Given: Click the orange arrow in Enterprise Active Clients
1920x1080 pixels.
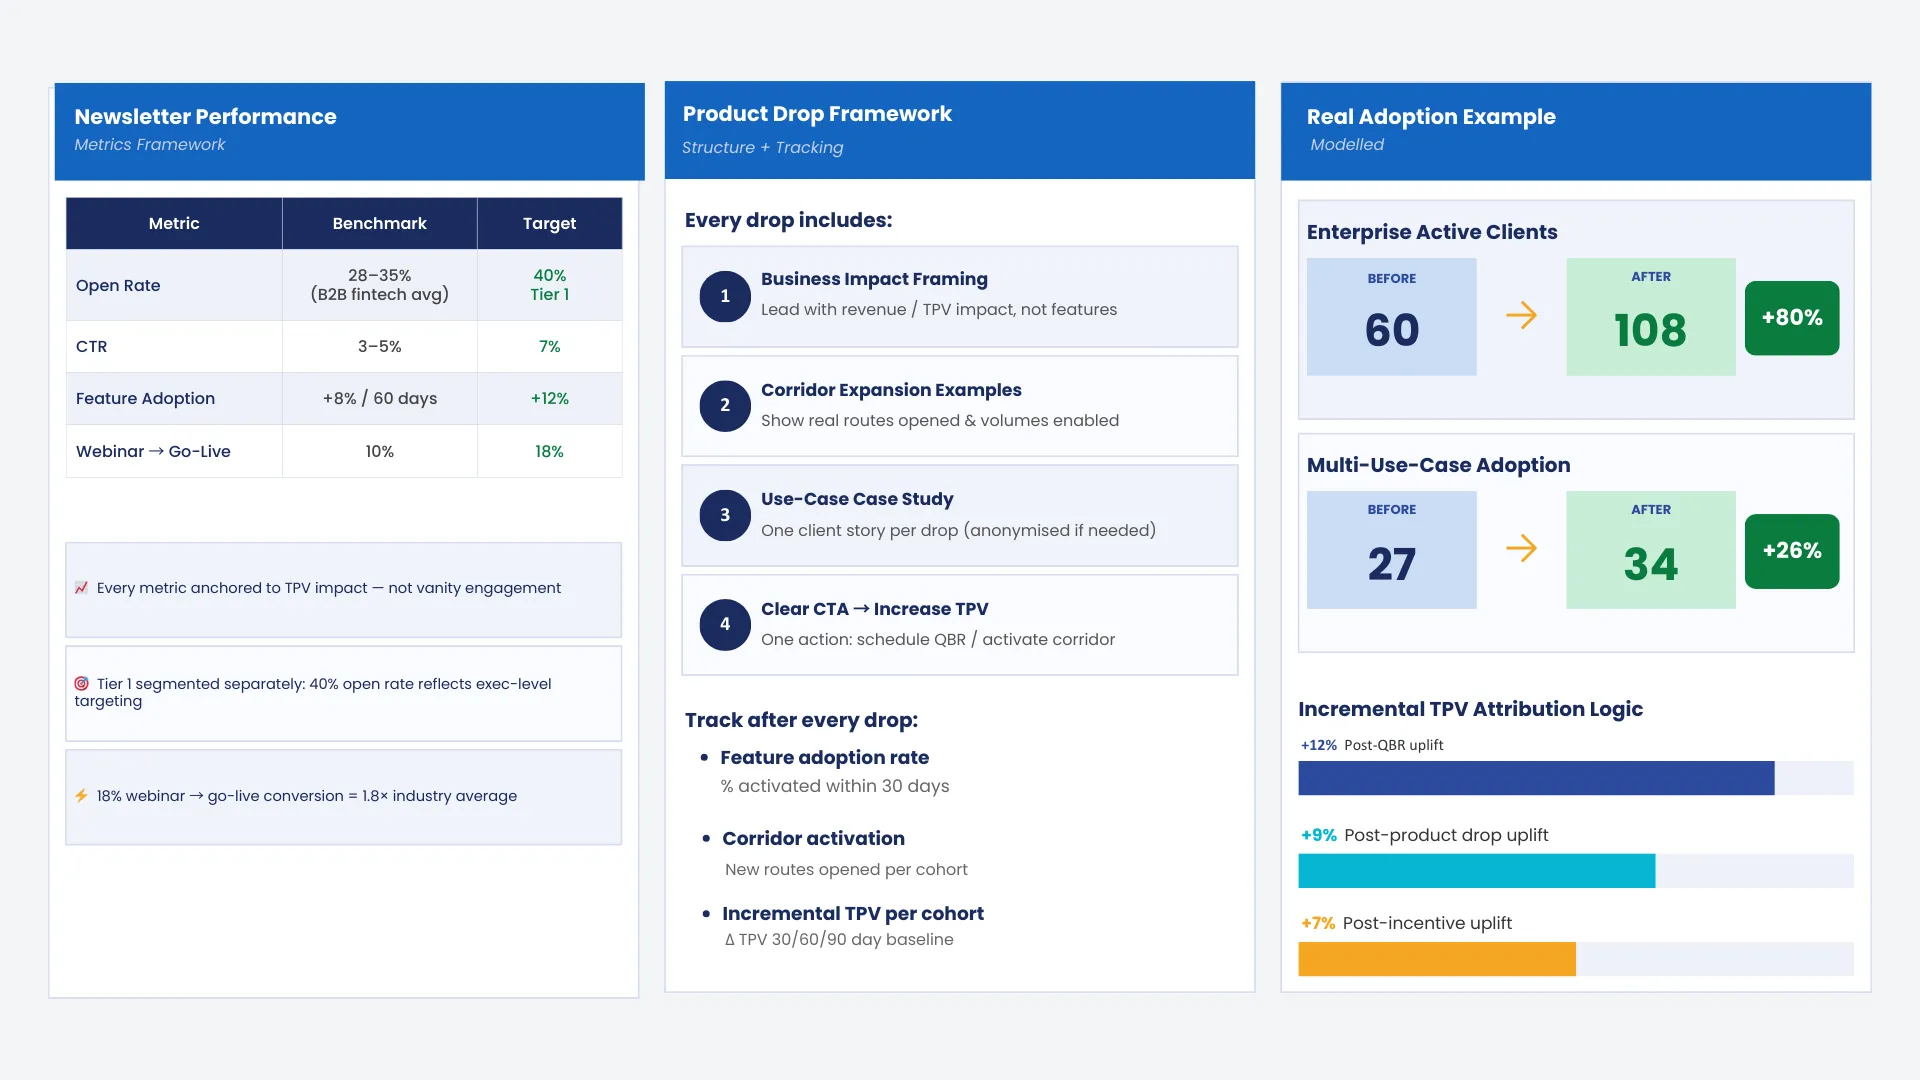Looking at the screenshot, I should point(1521,316).
